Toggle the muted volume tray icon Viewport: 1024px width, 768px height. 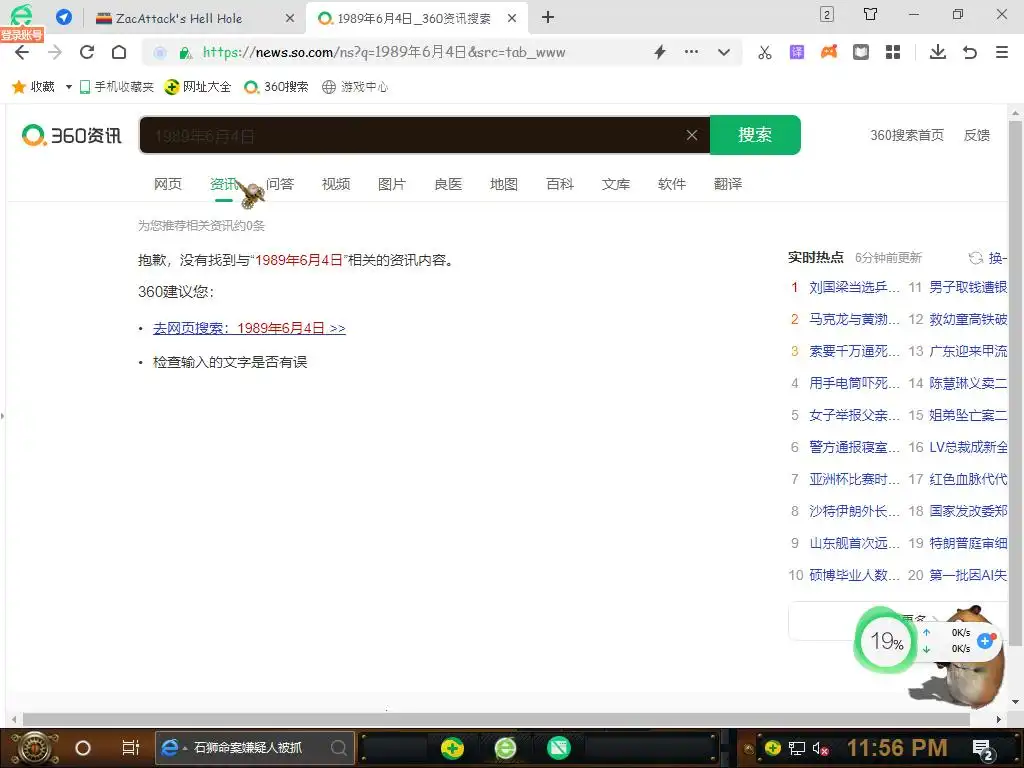pyautogui.click(x=821, y=748)
